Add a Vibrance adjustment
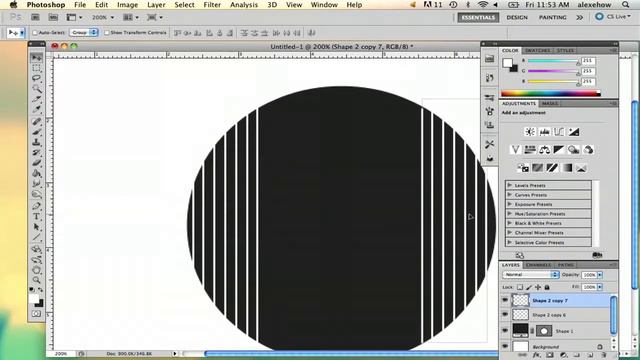The height and width of the screenshot is (360, 640). click(x=515, y=150)
